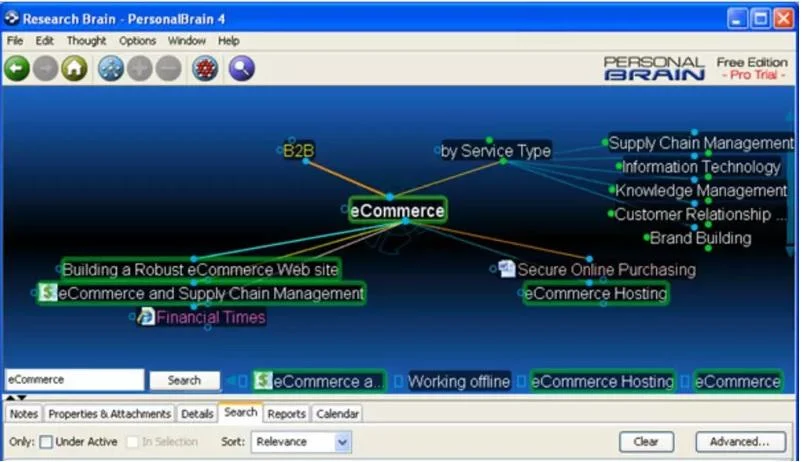Select the Supply Chain Management thought
The width and height of the screenshot is (802, 462).
pos(701,143)
